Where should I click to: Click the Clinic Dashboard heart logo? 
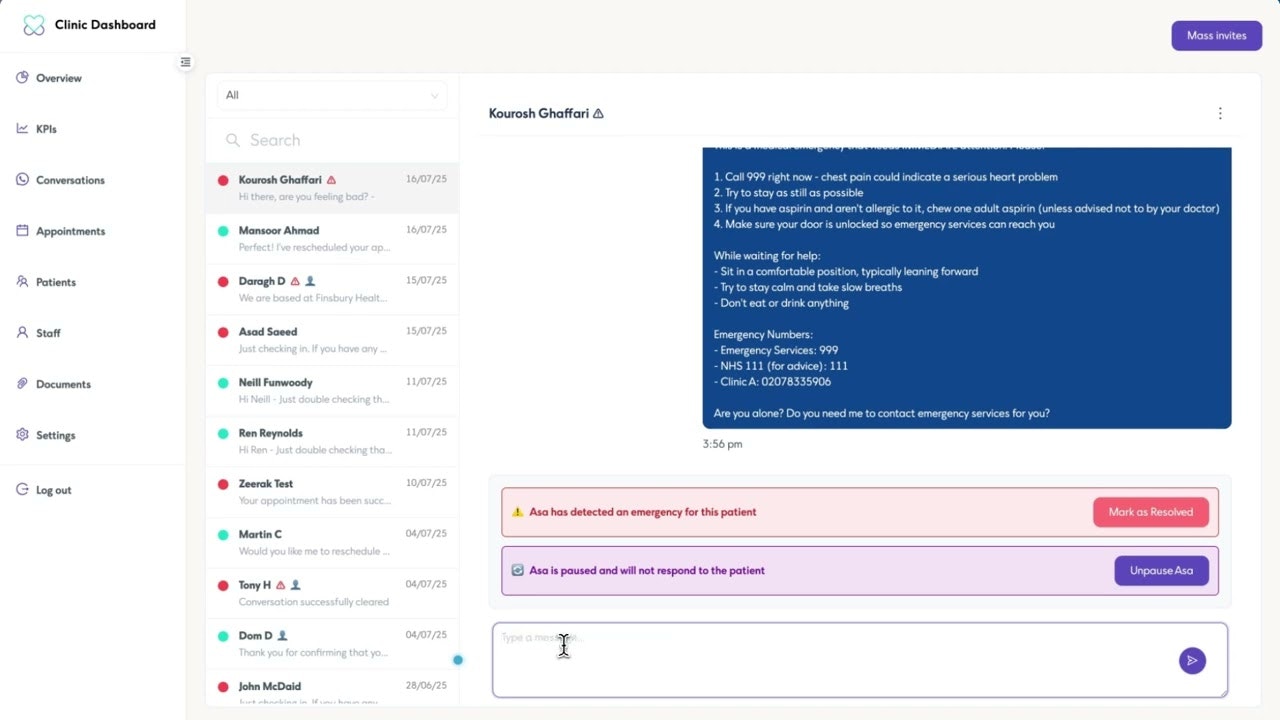[34, 25]
